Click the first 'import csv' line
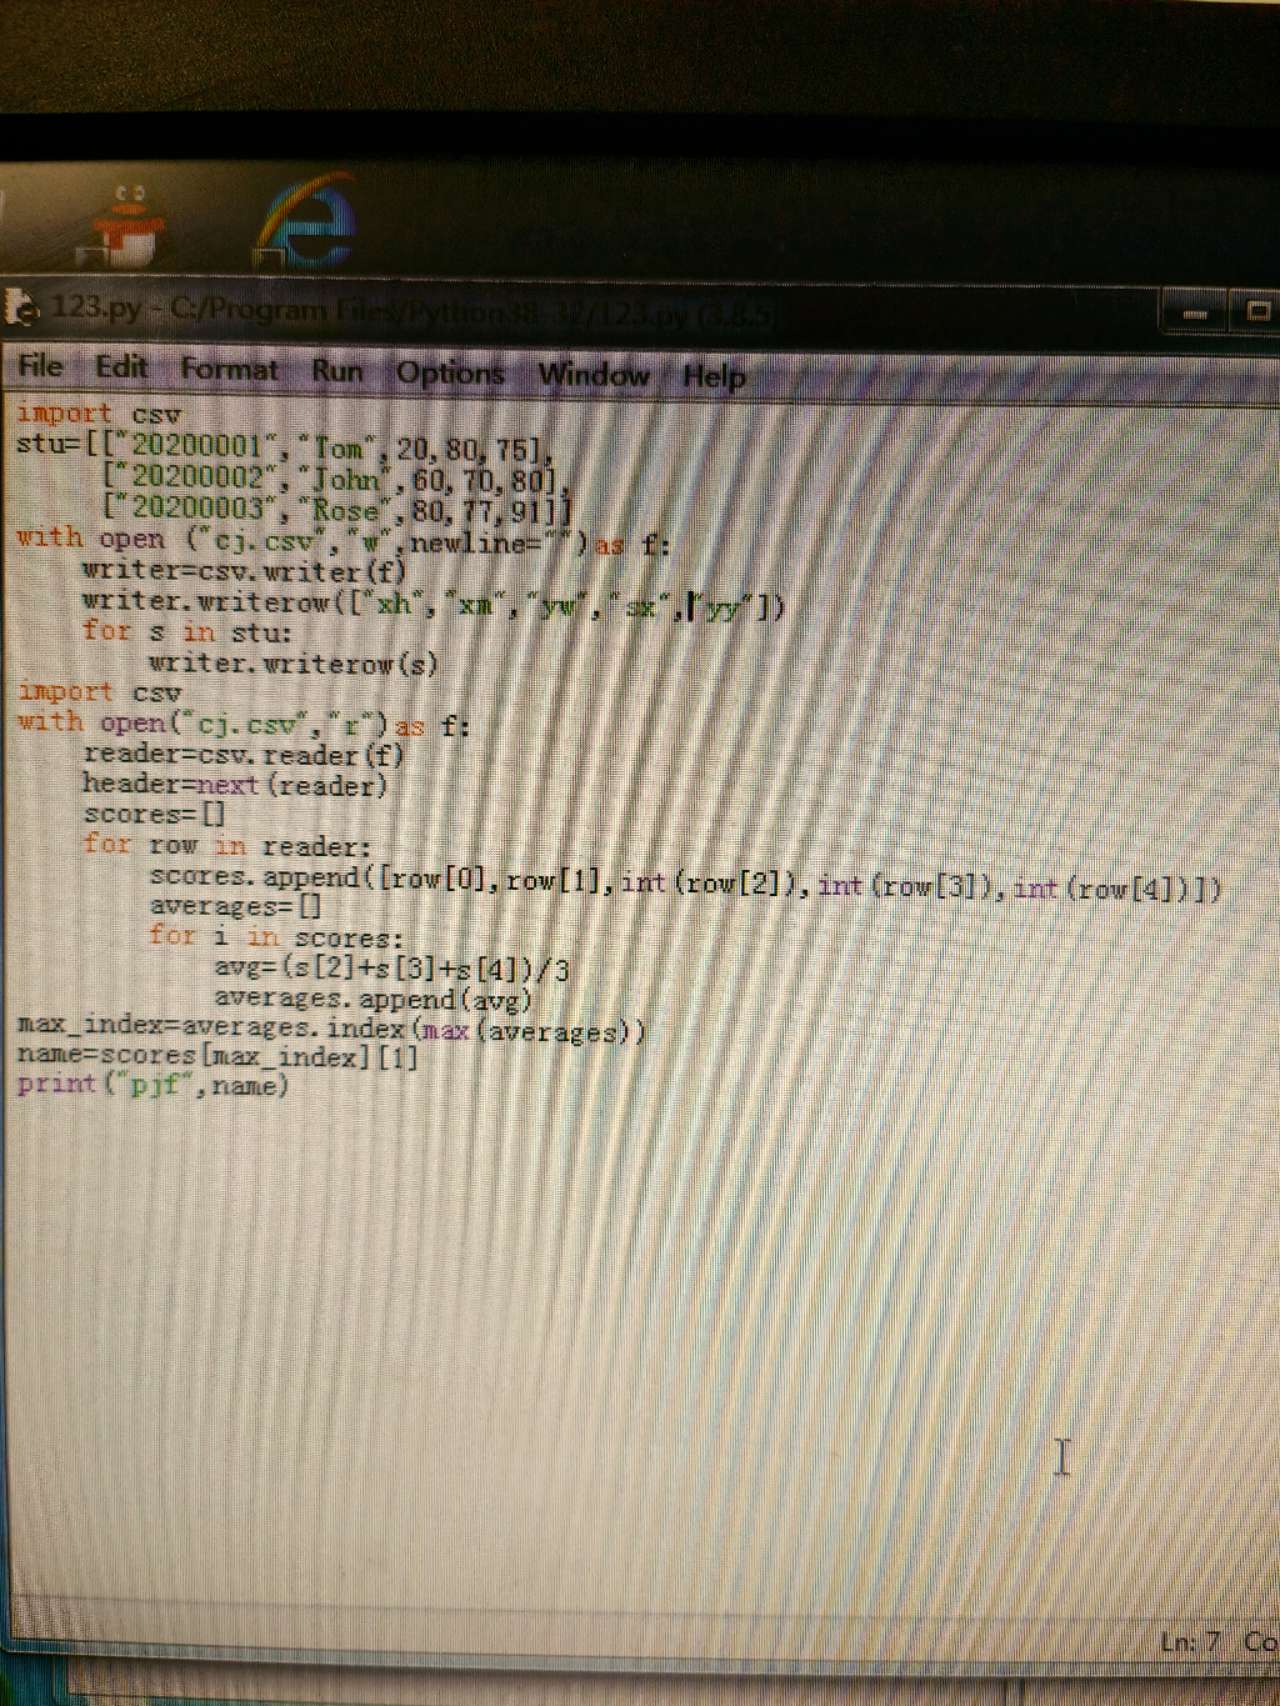This screenshot has width=1280, height=1706. (98, 413)
